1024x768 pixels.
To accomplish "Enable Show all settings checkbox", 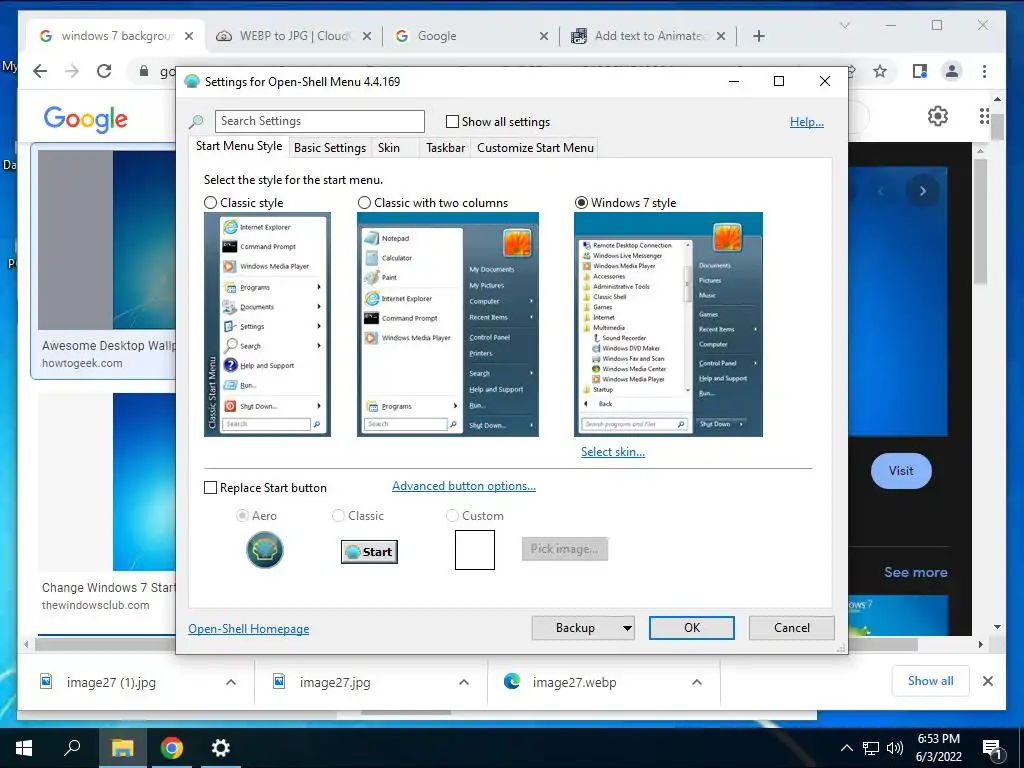I will point(452,121).
